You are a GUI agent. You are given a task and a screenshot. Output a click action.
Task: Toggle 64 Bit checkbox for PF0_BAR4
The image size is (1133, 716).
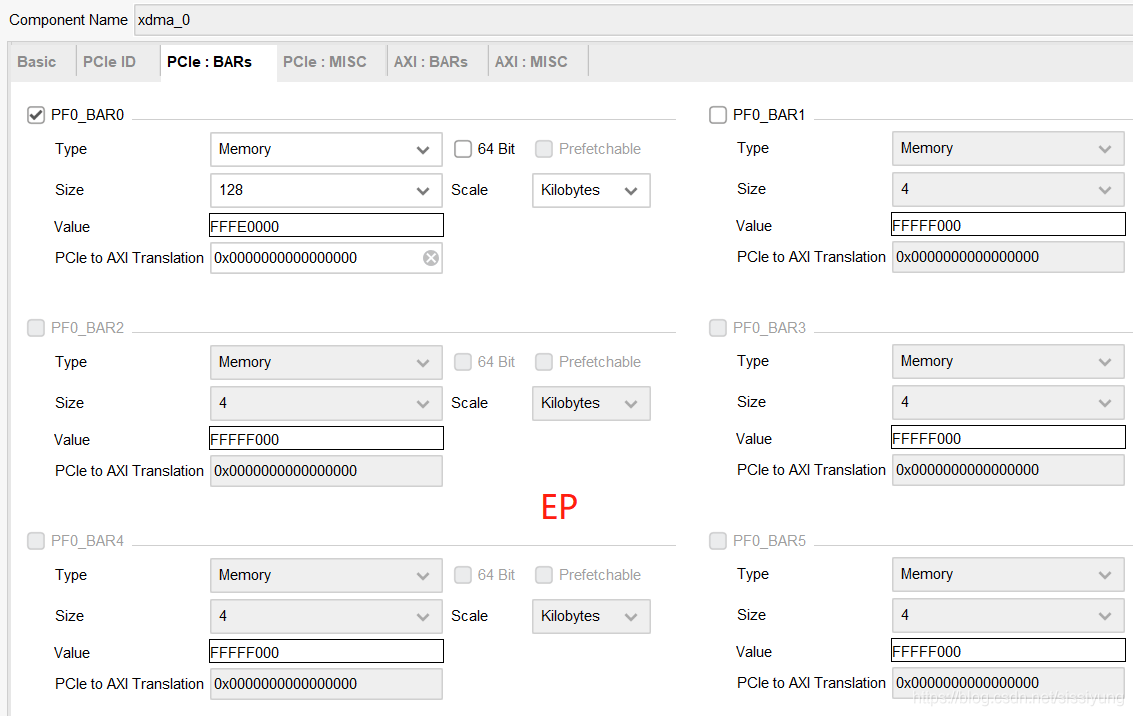(462, 575)
